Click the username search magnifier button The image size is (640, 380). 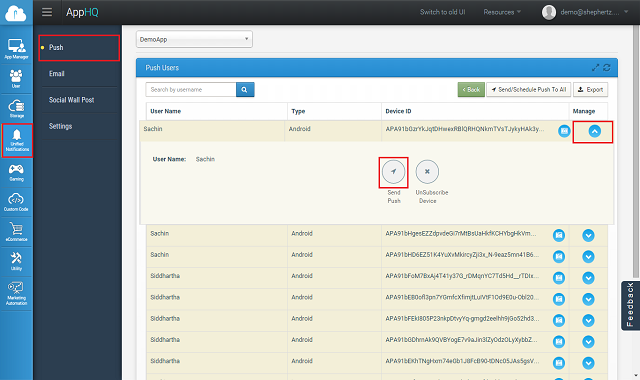[x=245, y=89]
